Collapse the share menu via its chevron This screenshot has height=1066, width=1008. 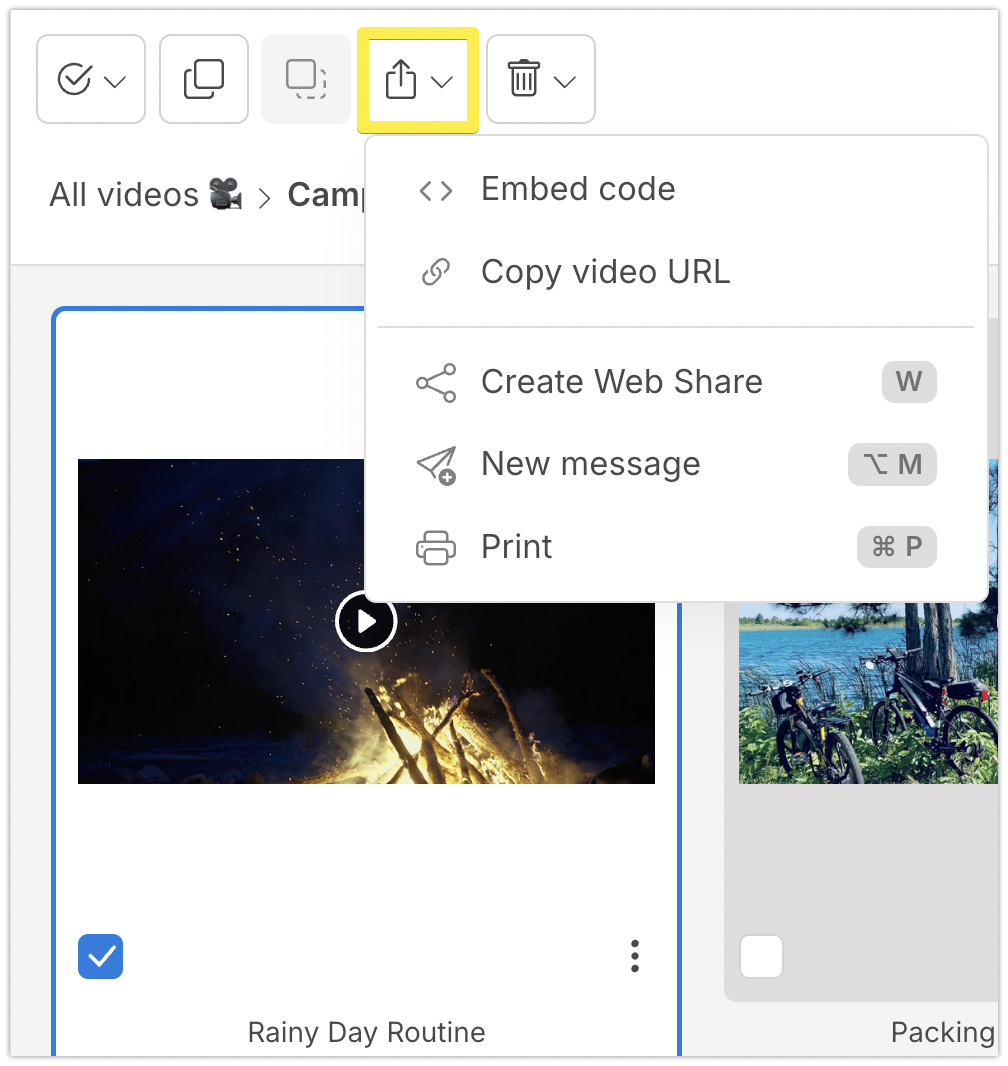[x=442, y=82]
